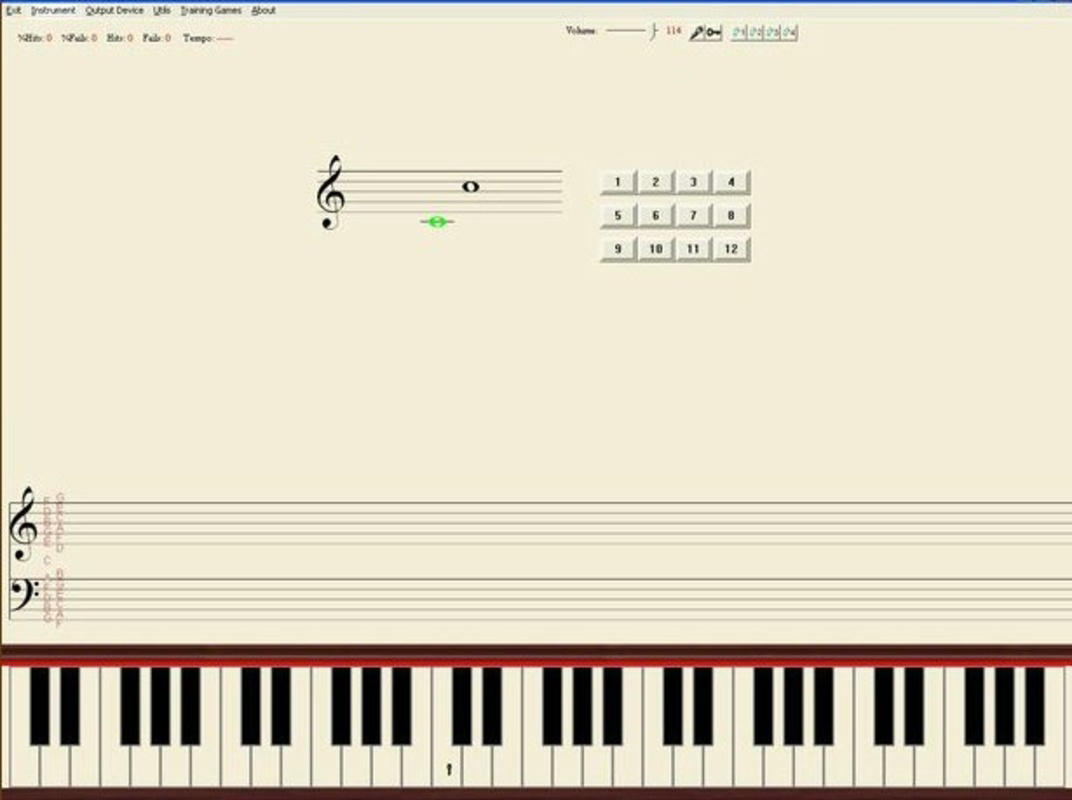Open the Training Games menu

[211, 10]
